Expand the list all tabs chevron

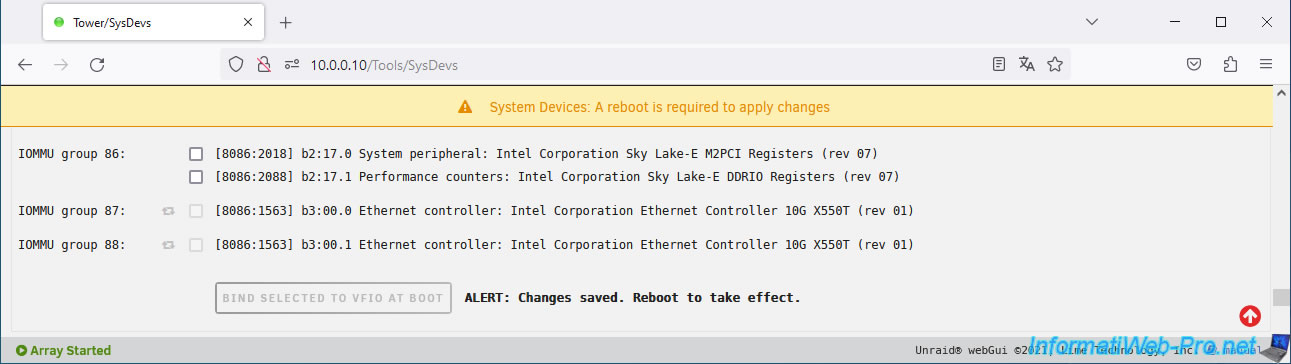(1092, 21)
